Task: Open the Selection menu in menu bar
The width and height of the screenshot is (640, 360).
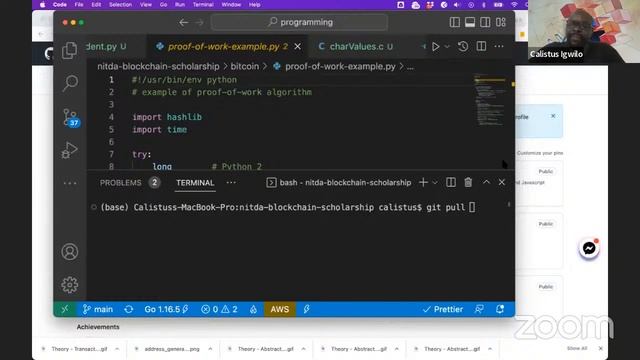Action: 120,4
